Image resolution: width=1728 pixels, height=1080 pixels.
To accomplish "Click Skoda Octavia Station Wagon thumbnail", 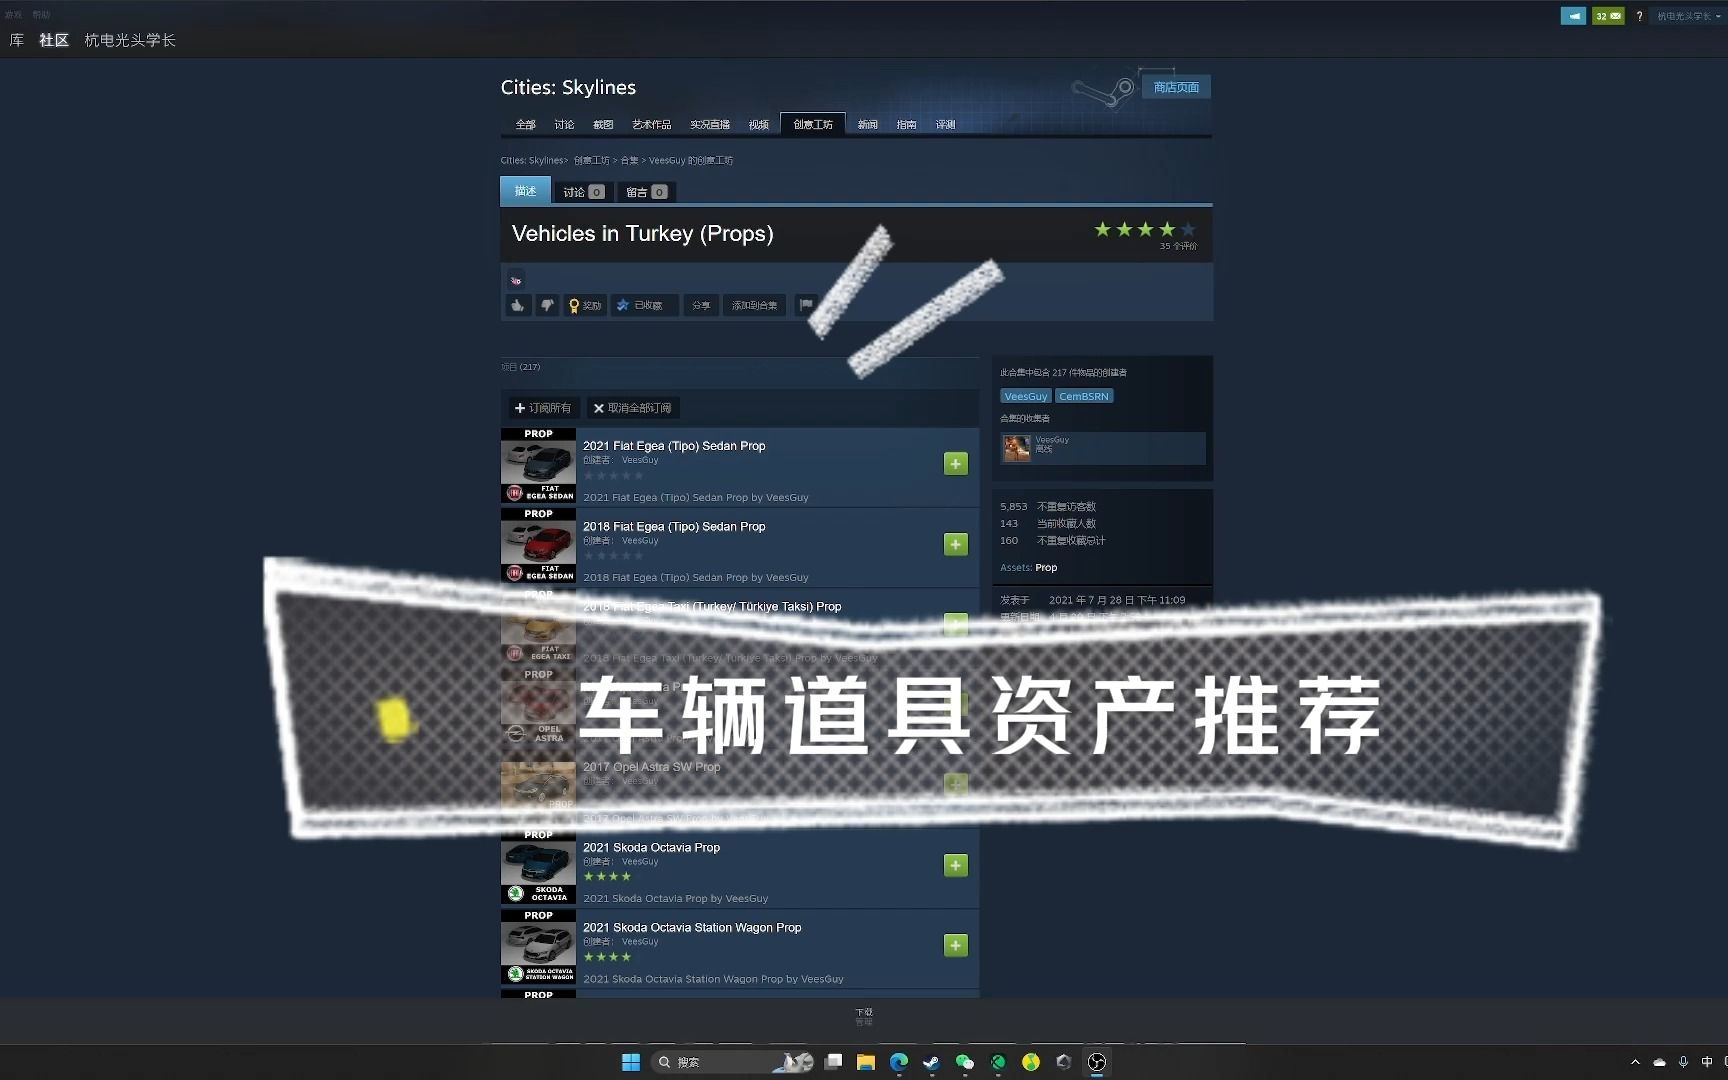I will click(538, 946).
